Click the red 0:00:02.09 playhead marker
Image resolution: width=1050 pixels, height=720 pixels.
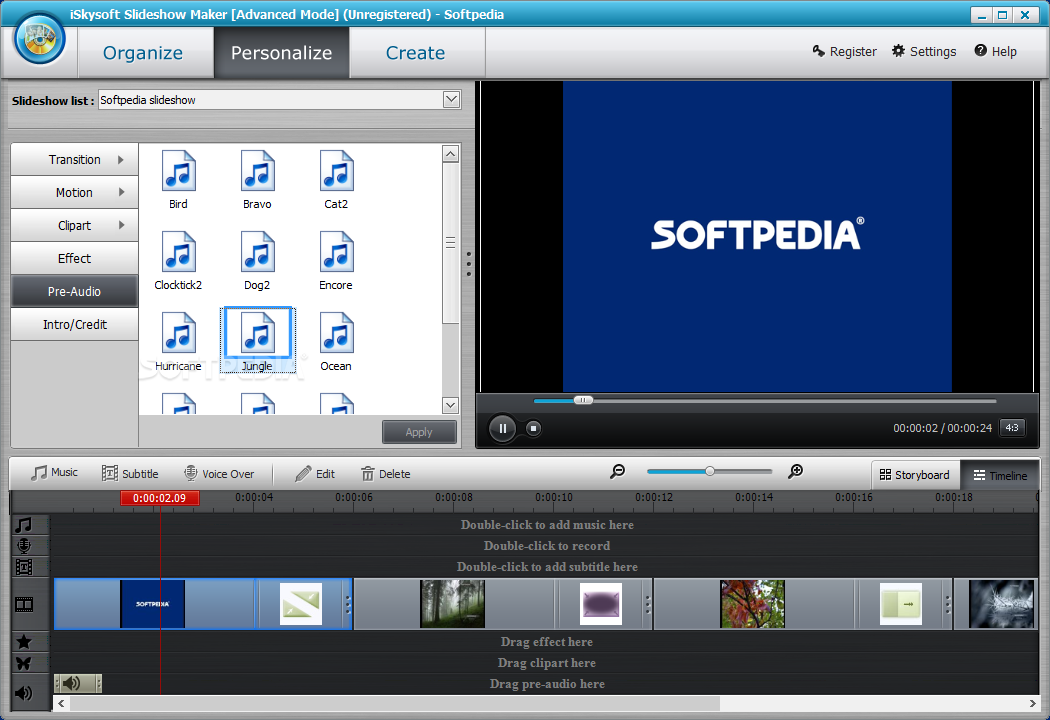159,498
